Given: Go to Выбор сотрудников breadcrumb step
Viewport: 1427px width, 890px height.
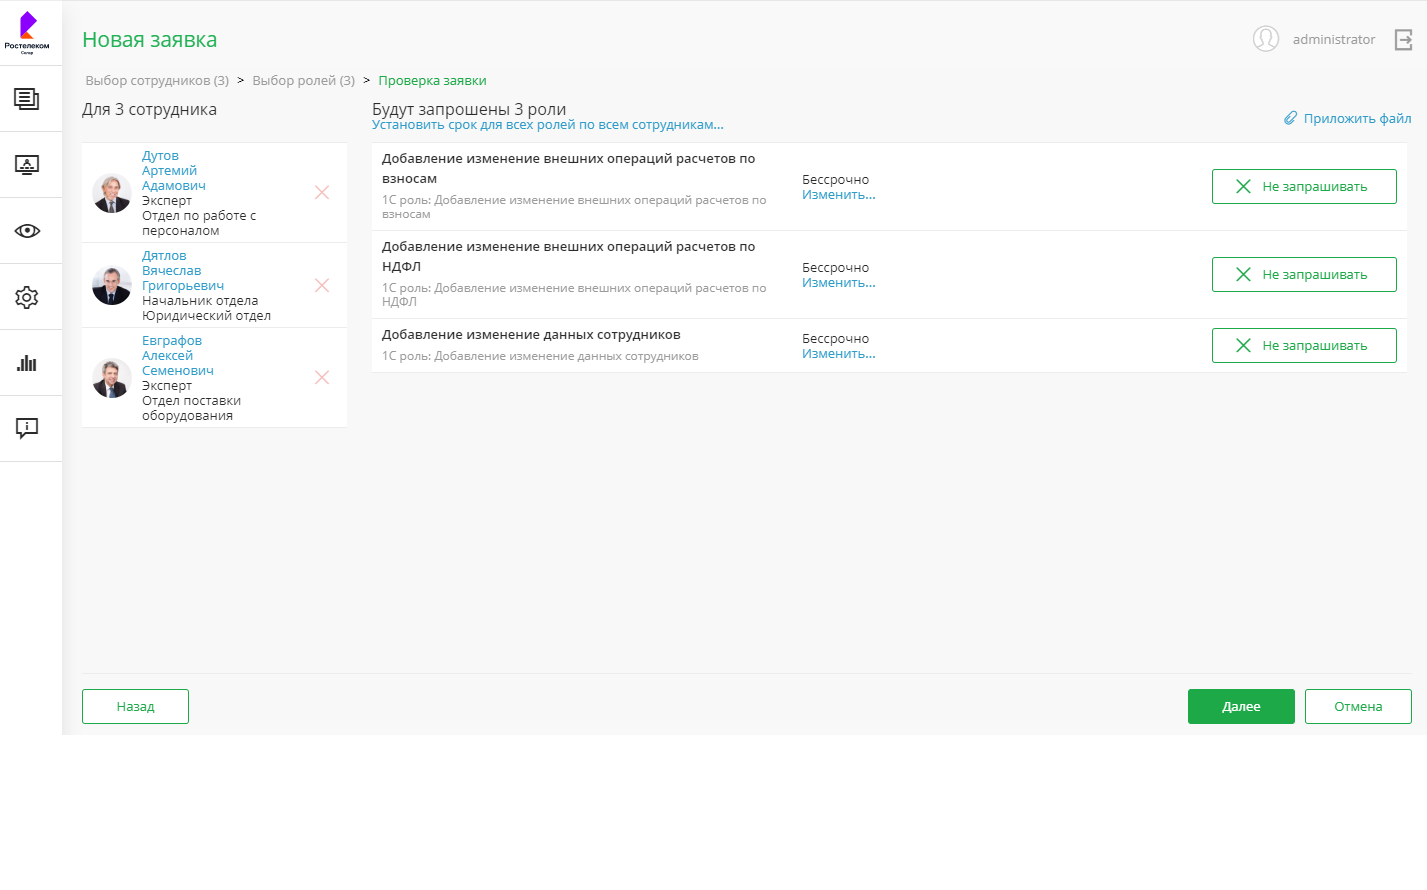Looking at the screenshot, I should tap(157, 81).
